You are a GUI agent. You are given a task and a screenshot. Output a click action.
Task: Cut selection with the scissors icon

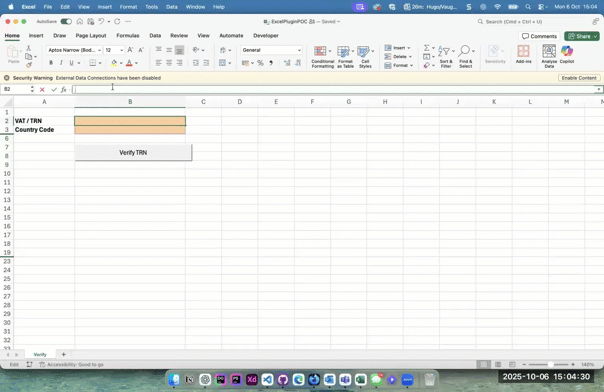point(28,48)
